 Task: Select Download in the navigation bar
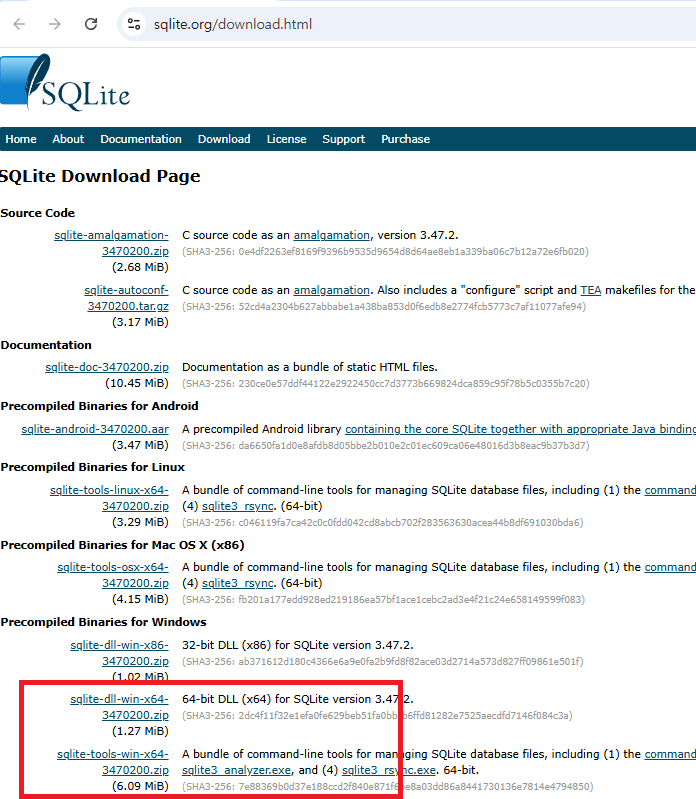(x=224, y=139)
